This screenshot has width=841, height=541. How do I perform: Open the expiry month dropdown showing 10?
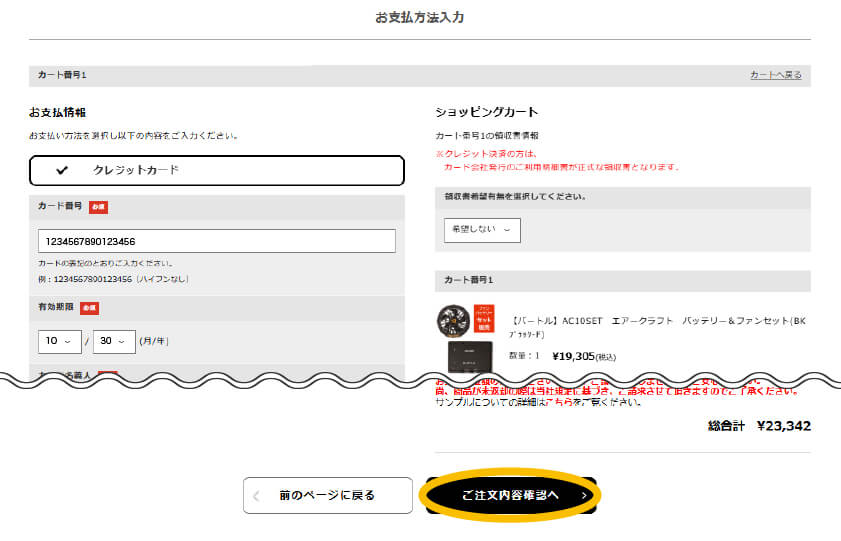click(x=60, y=341)
